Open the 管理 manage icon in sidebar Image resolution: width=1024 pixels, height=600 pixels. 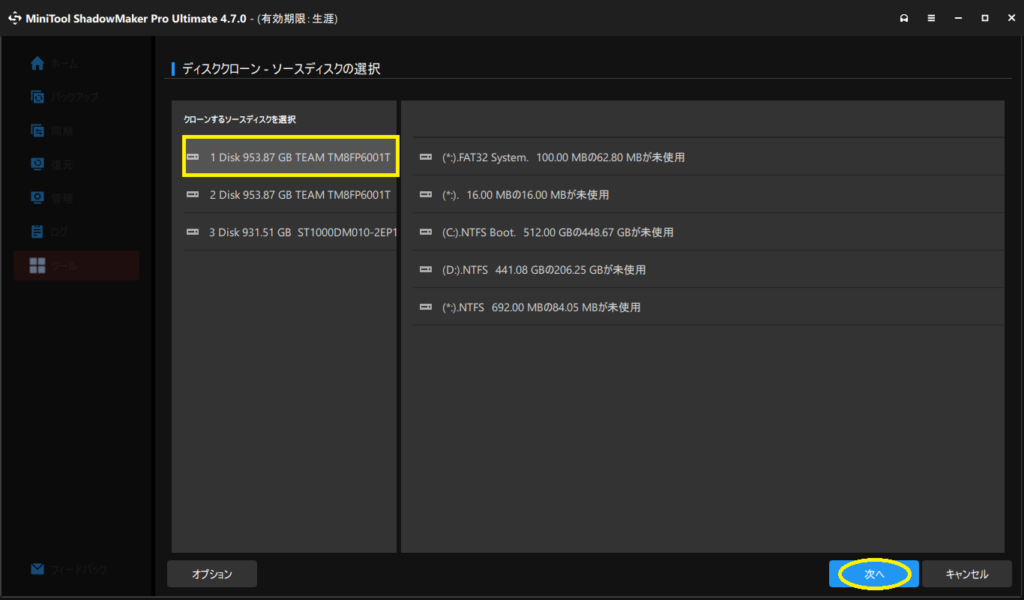pos(37,198)
